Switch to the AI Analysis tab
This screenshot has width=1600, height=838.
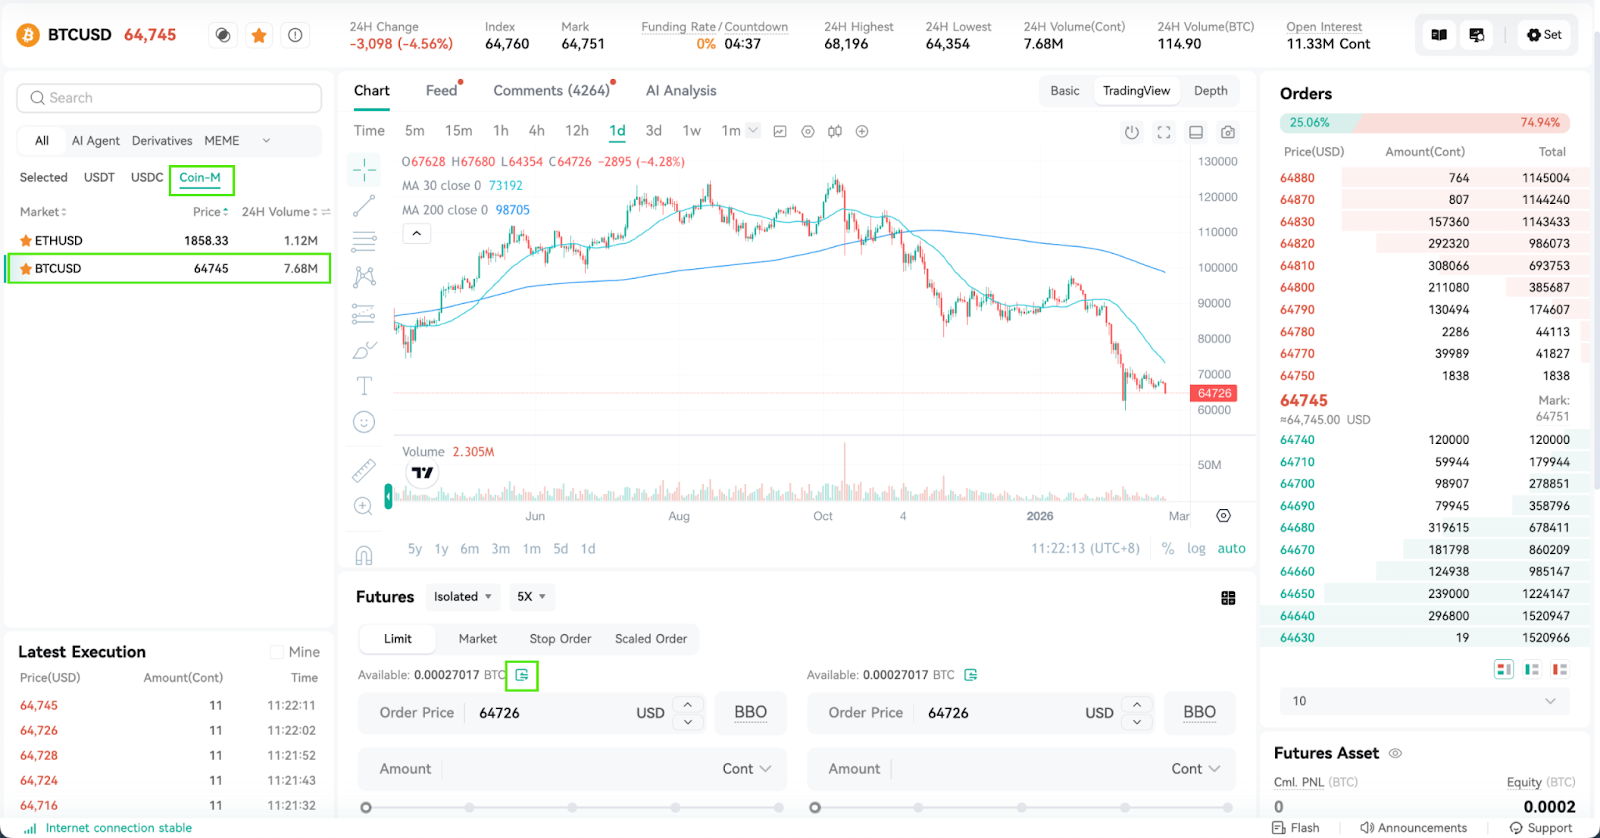click(681, 90)
